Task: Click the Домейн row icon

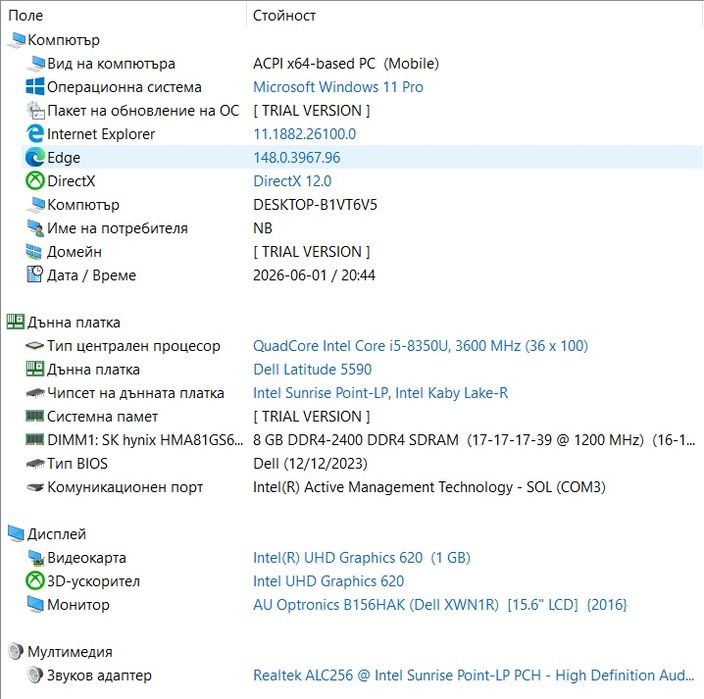Action: (x=34, y=252)
